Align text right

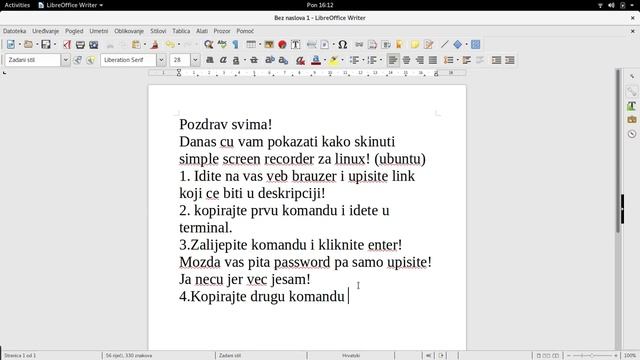click(x=420, y=60)
